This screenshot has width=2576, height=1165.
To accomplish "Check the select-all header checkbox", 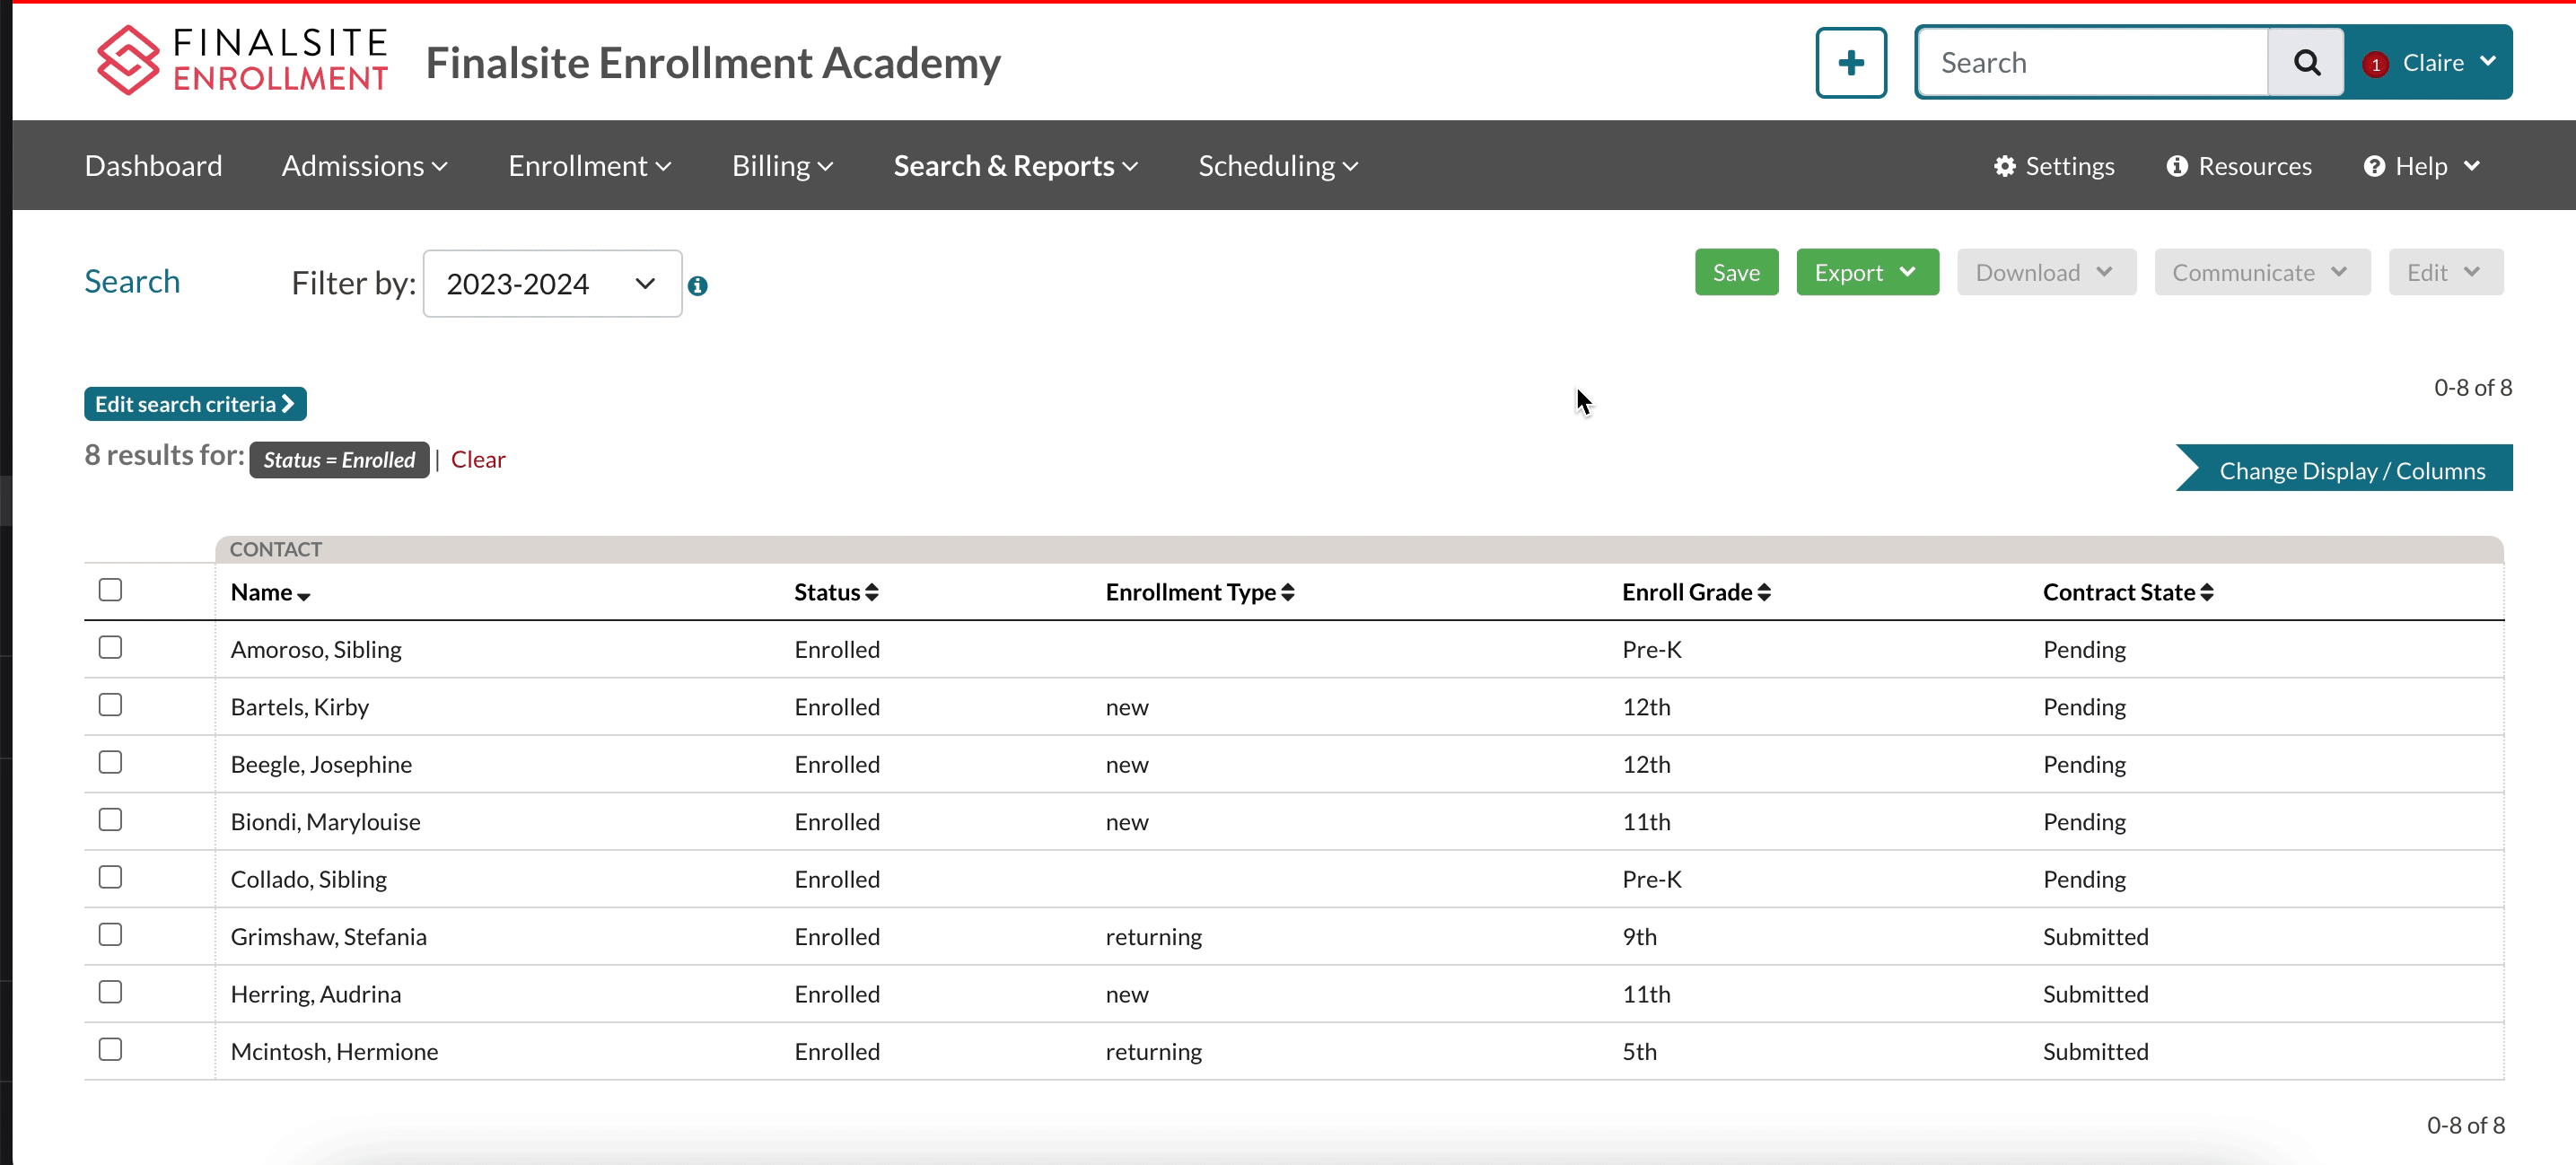I will (110, 590).
